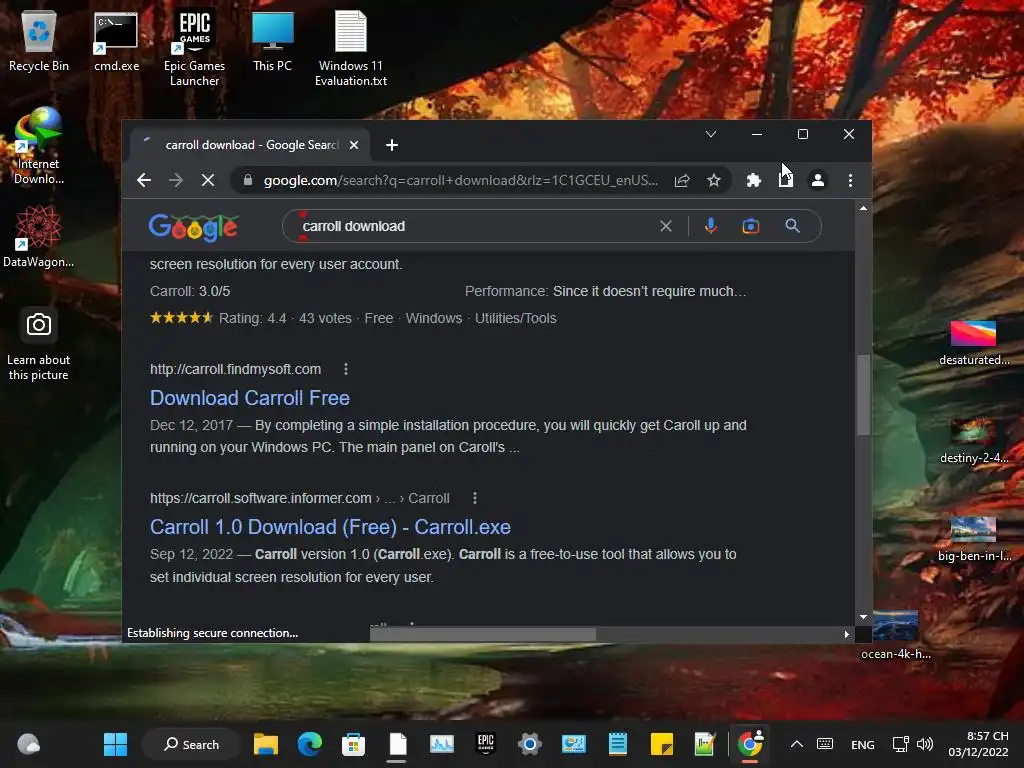Show hidden system tray icons
The width and height of the screenshot is (1024, 768).
797,744
